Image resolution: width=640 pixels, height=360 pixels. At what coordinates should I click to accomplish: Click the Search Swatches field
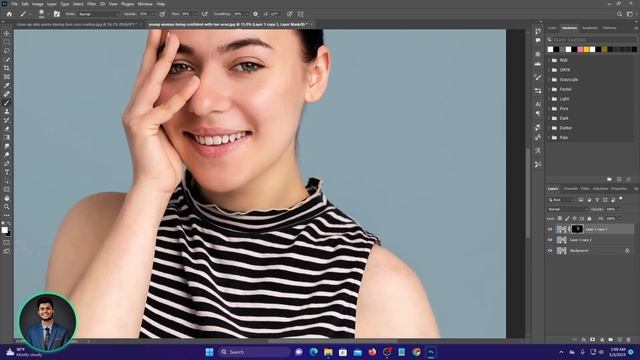(591, 40)
